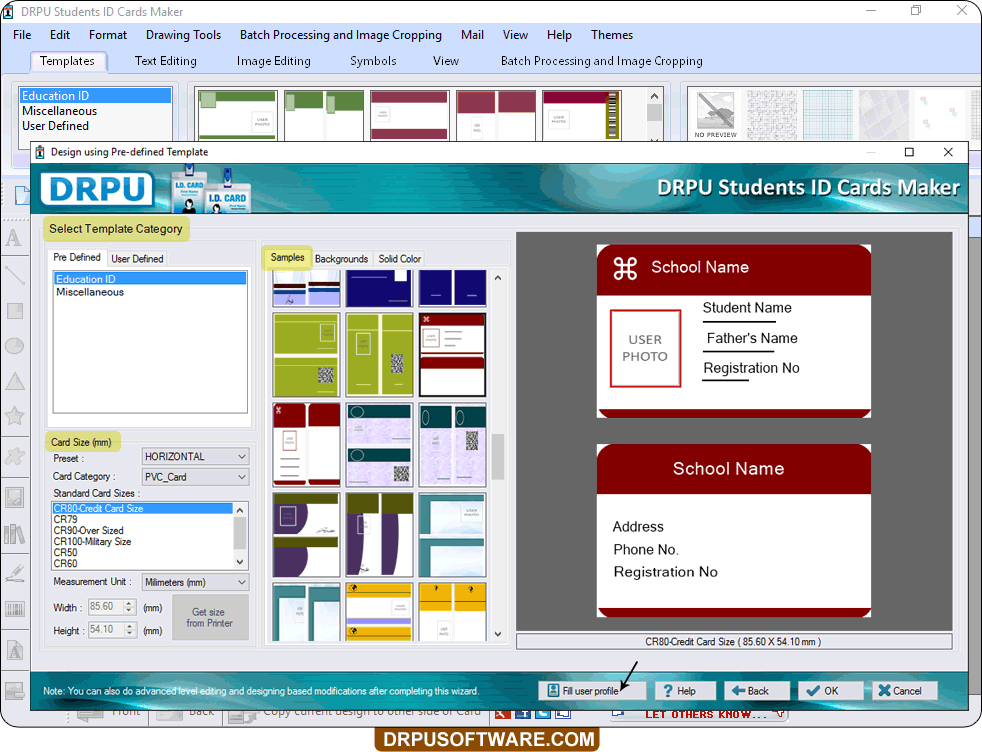This screenshot has height=752, width=982.
Task: Pick the yellow horizontal sample template
Action: point(380,612)
